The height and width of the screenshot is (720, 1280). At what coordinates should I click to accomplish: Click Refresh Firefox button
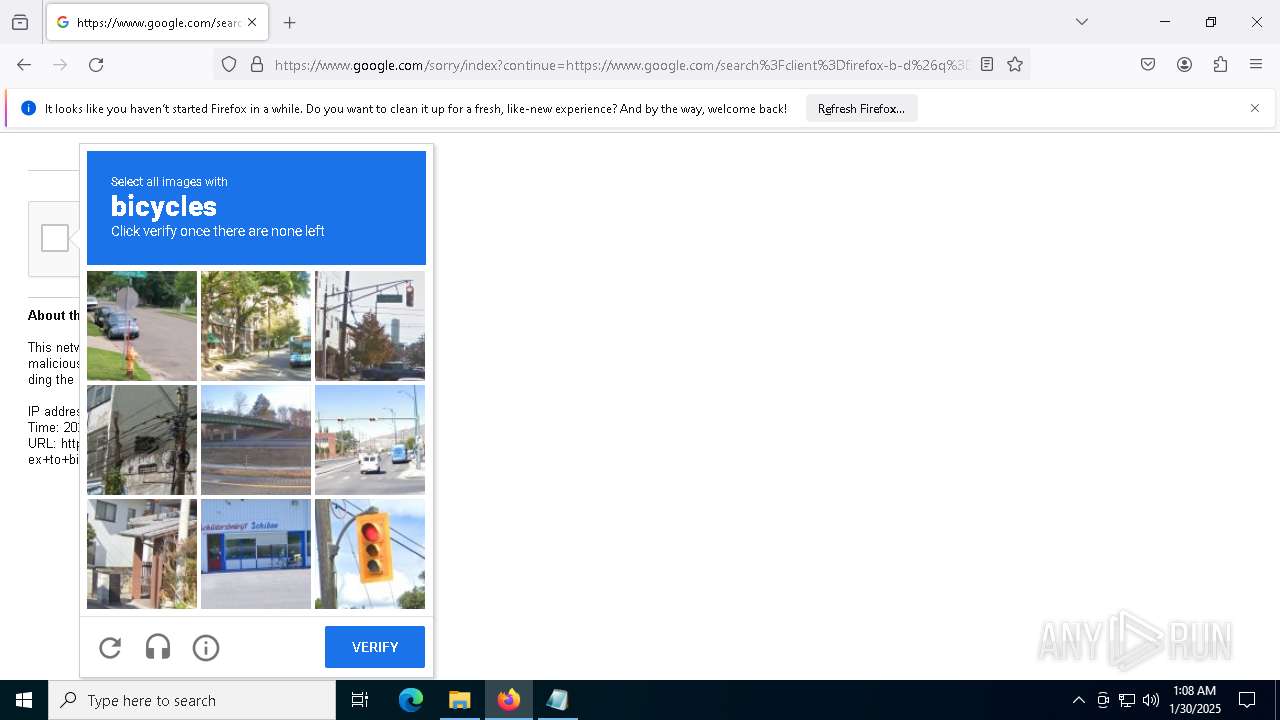861,108
